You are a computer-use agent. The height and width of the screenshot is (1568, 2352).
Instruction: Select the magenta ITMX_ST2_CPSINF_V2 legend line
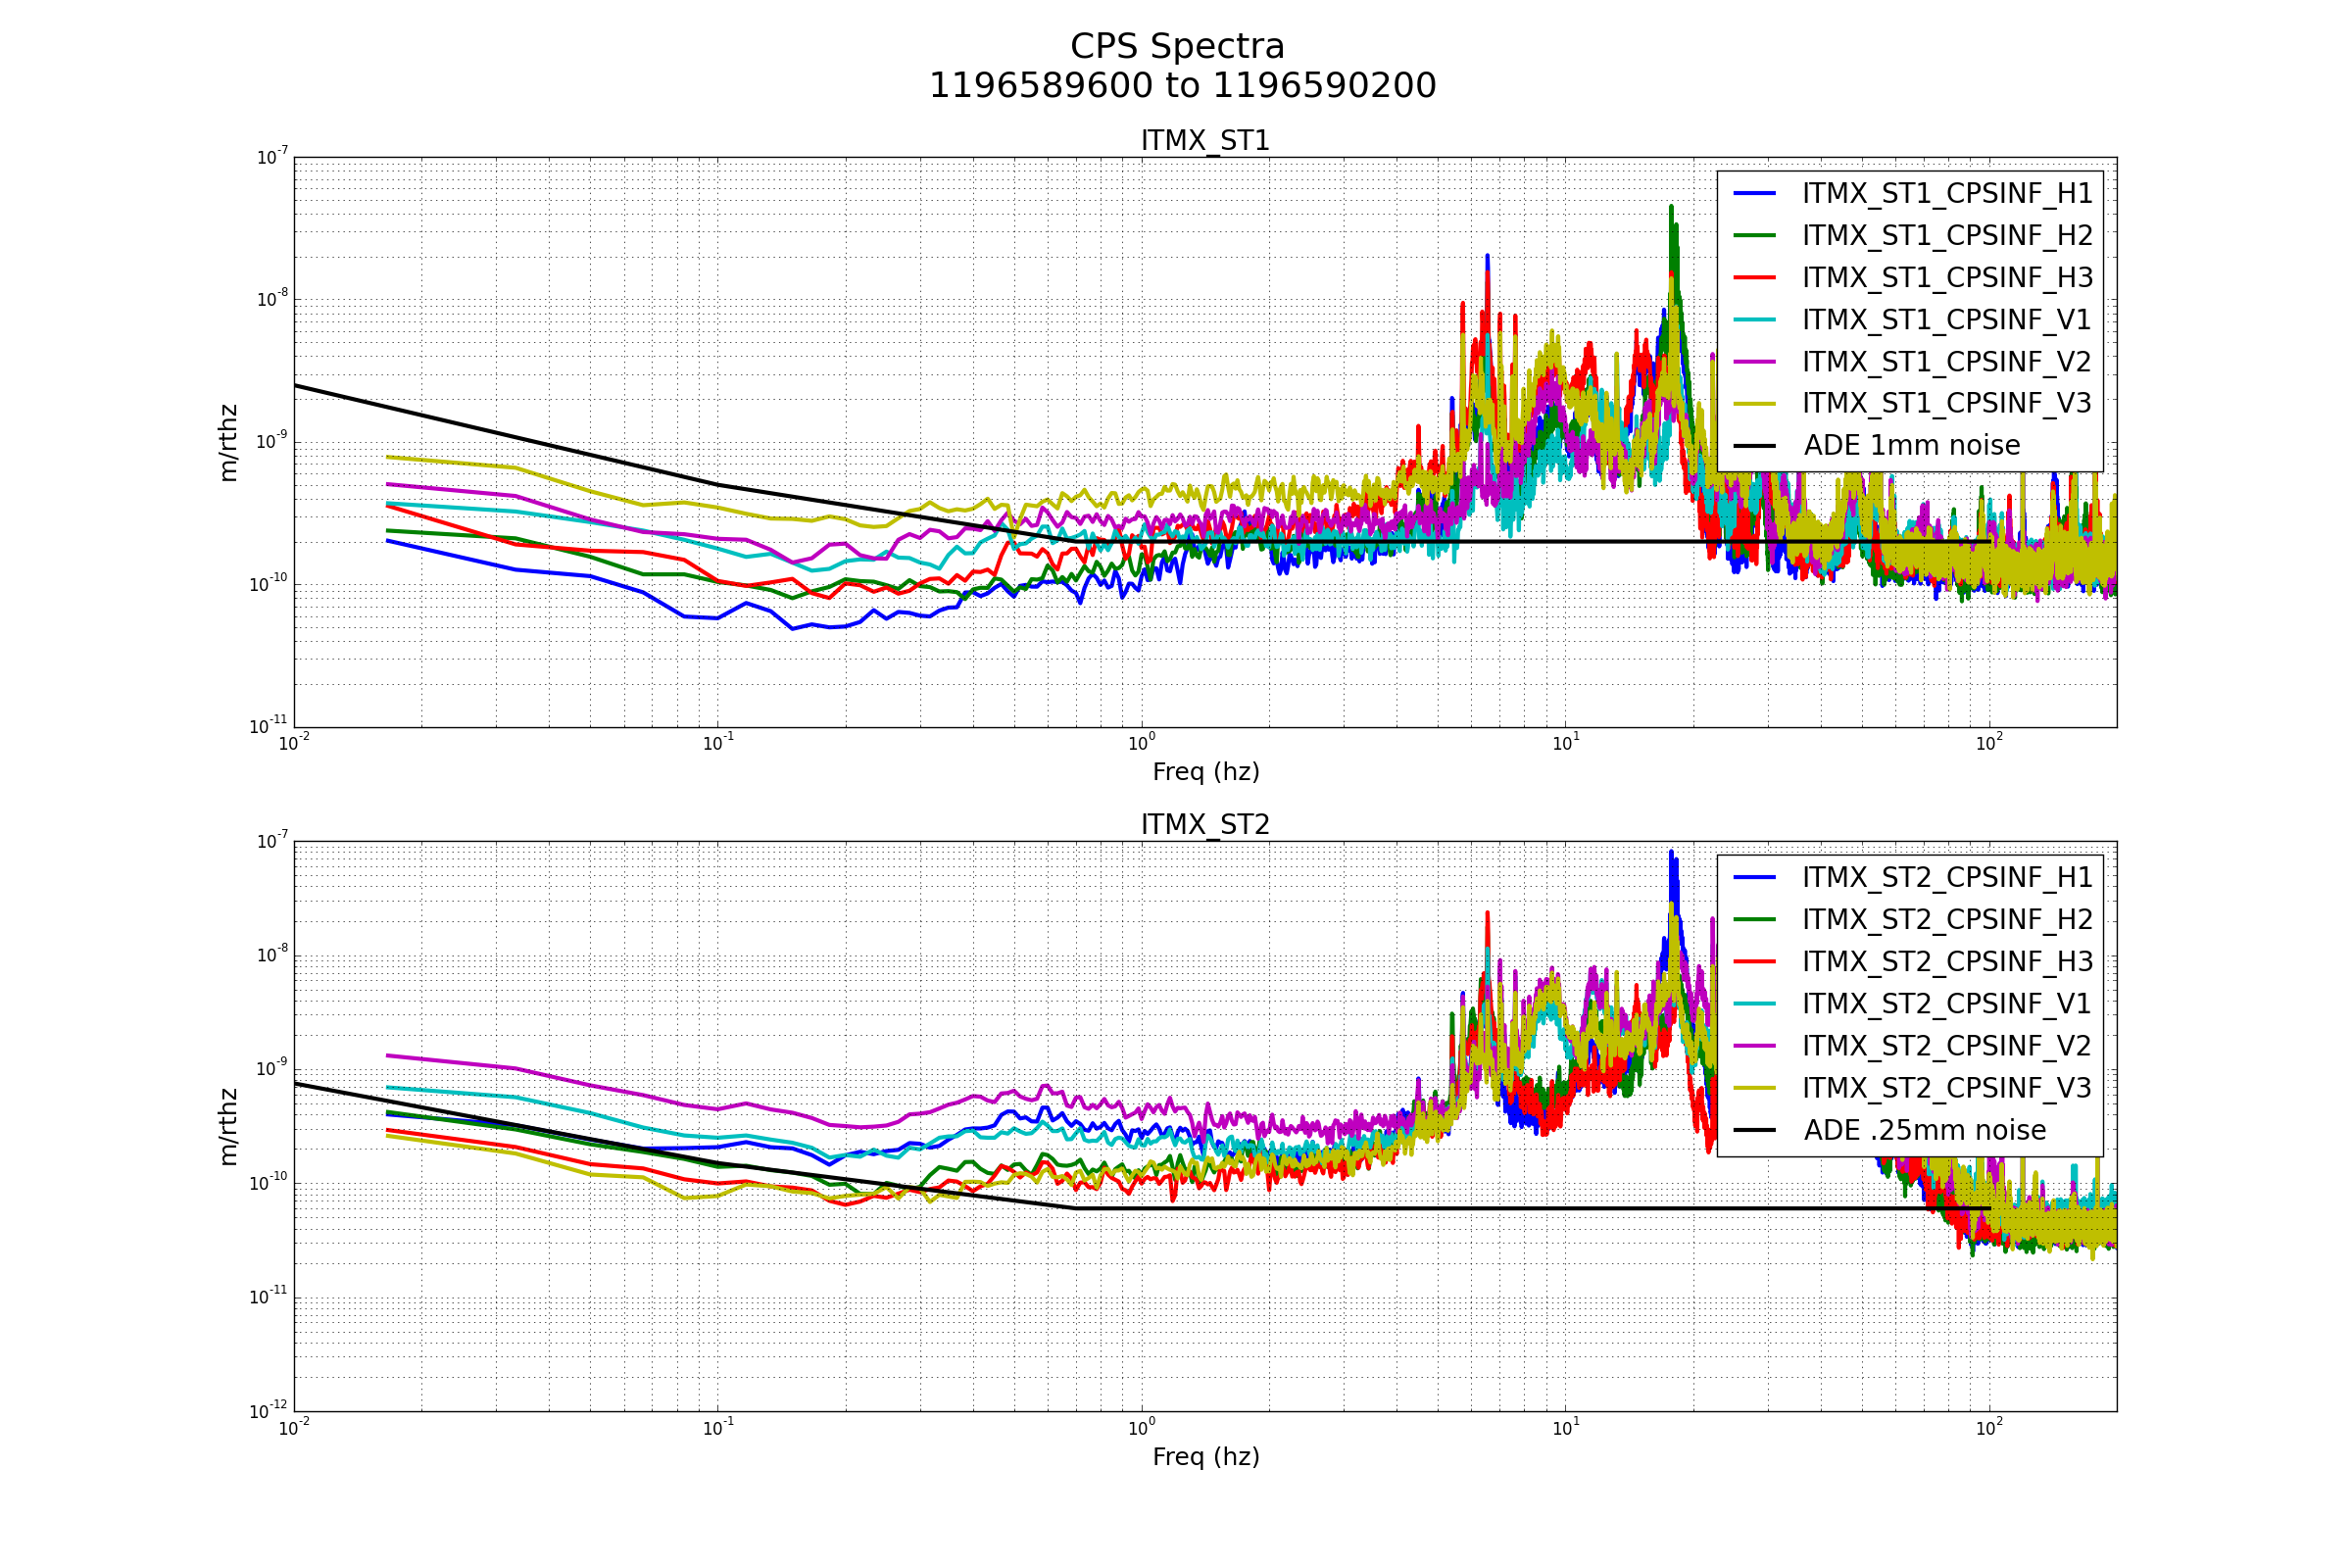1754,1045
